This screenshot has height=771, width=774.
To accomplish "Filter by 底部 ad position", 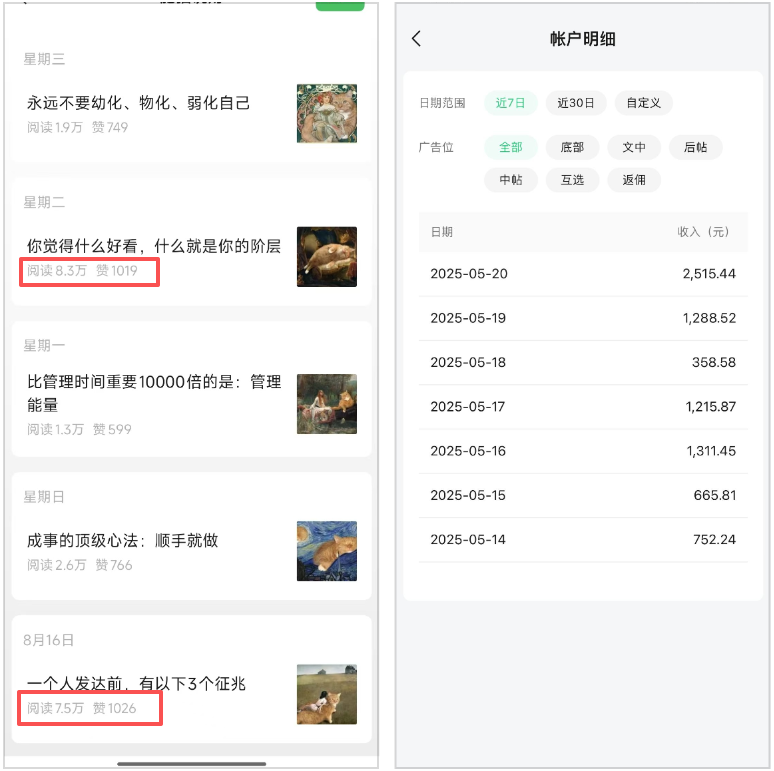I will point(572,147).
